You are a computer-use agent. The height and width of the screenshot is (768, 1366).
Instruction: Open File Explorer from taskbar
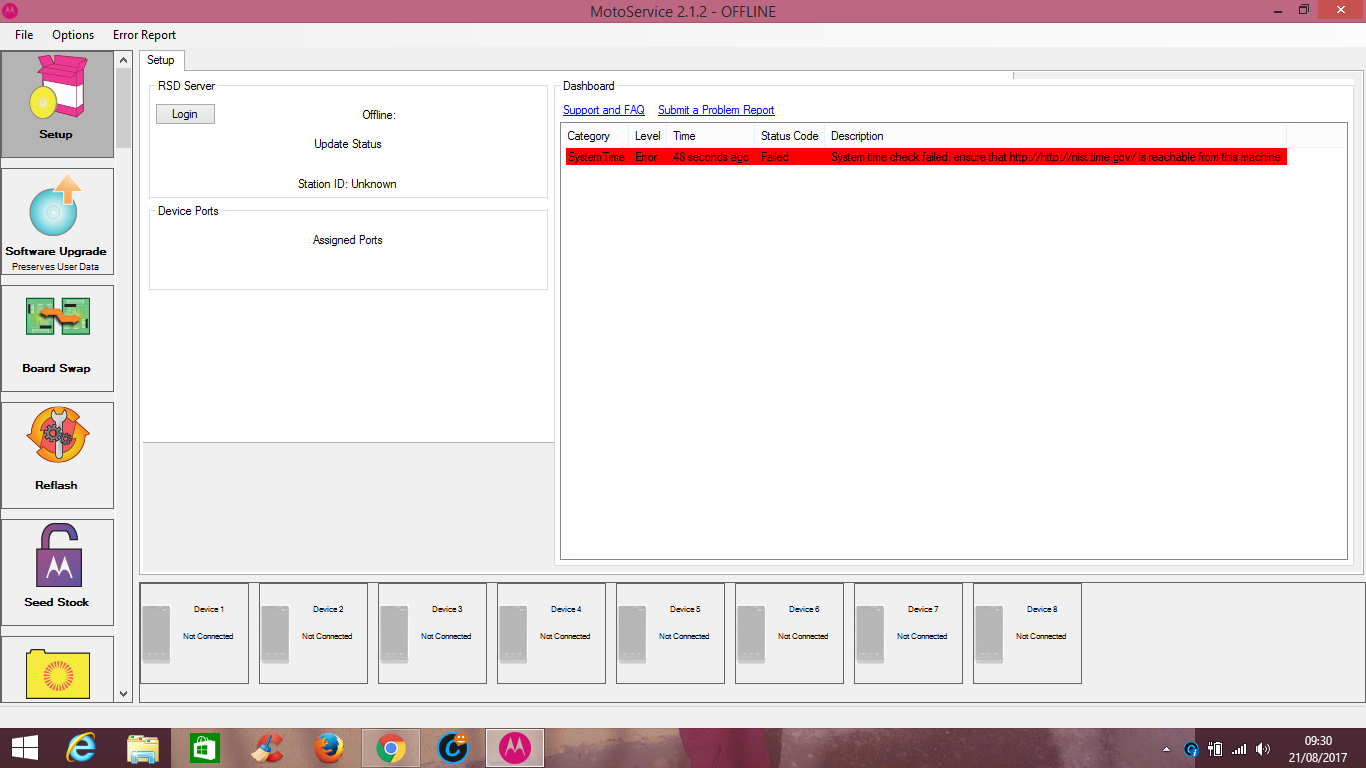click(x=143, y=748)
